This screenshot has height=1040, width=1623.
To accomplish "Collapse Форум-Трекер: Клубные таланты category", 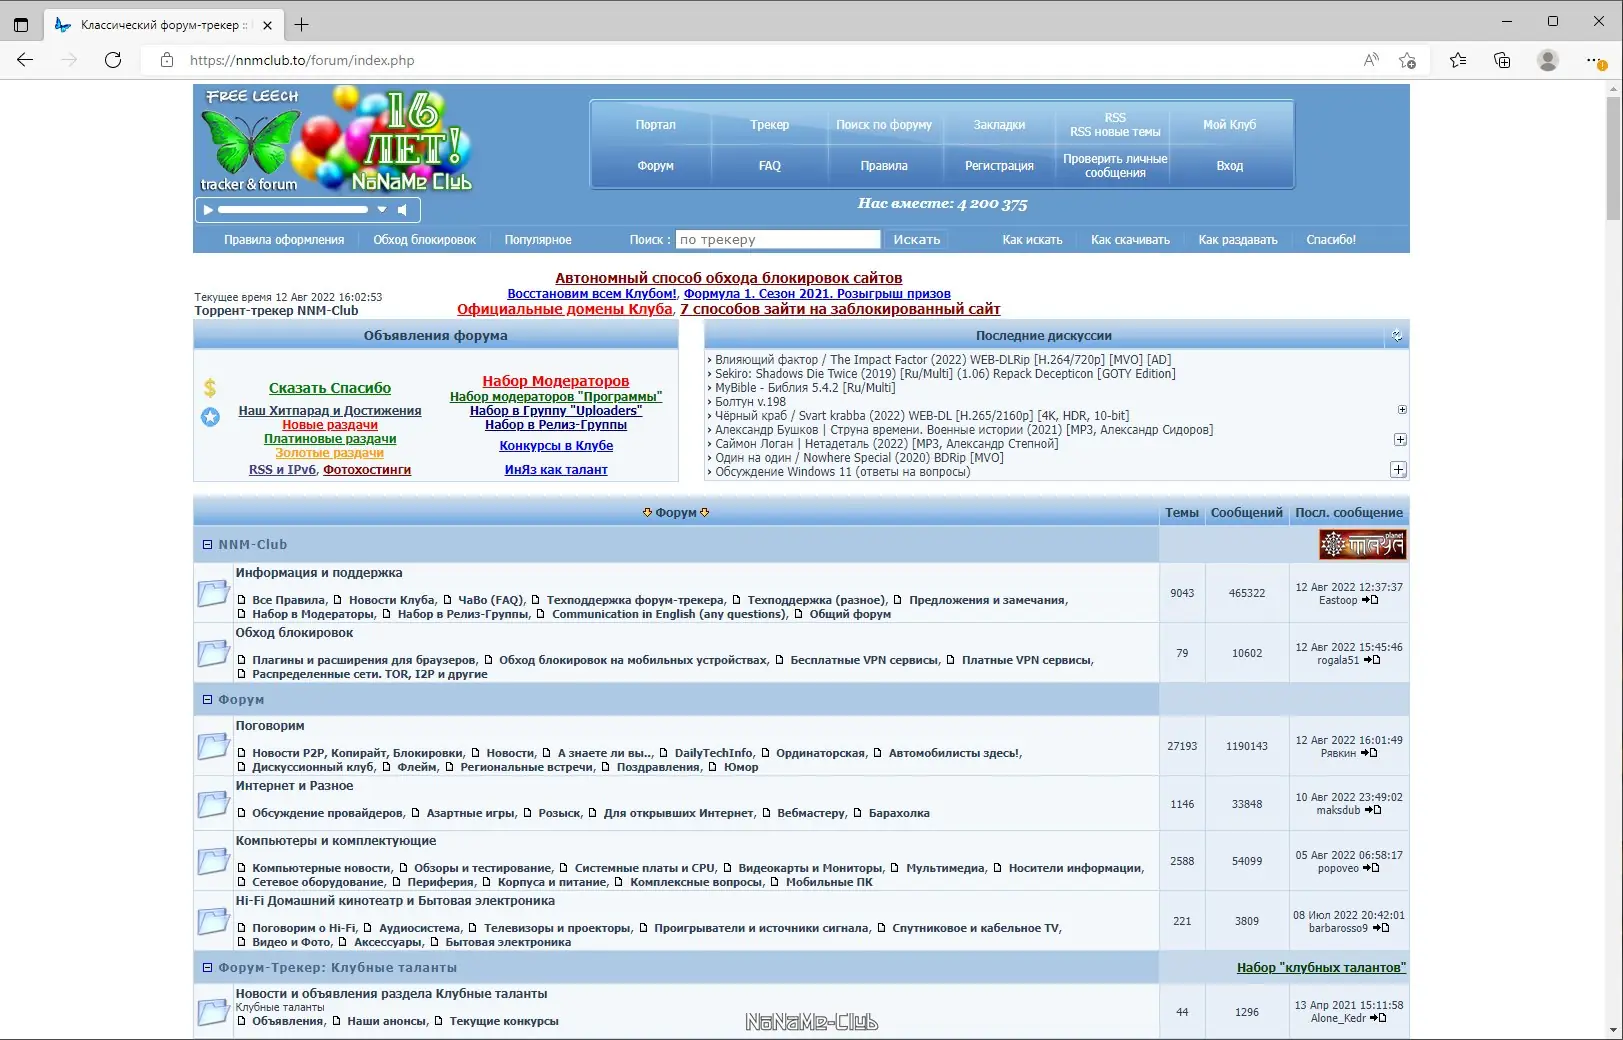I will coord(208,968).
